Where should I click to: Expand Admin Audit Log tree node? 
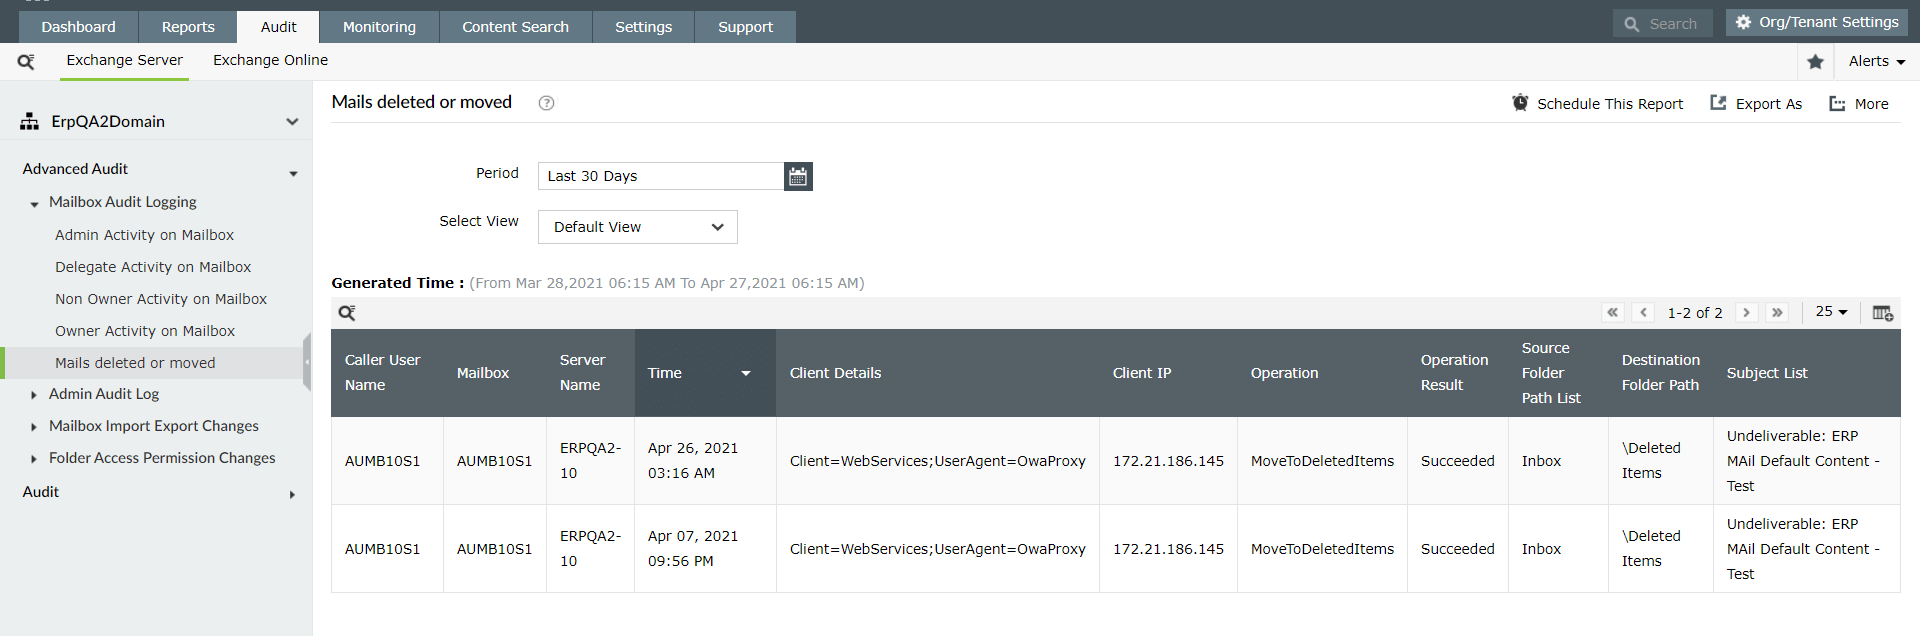pos(35,395)
